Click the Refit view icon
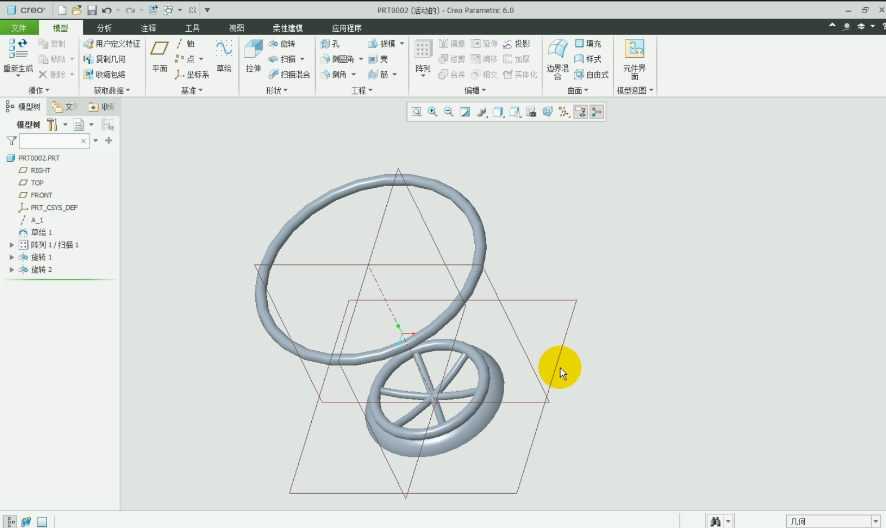The width and height of the screenshot is (886, 528). pos(416,112)
